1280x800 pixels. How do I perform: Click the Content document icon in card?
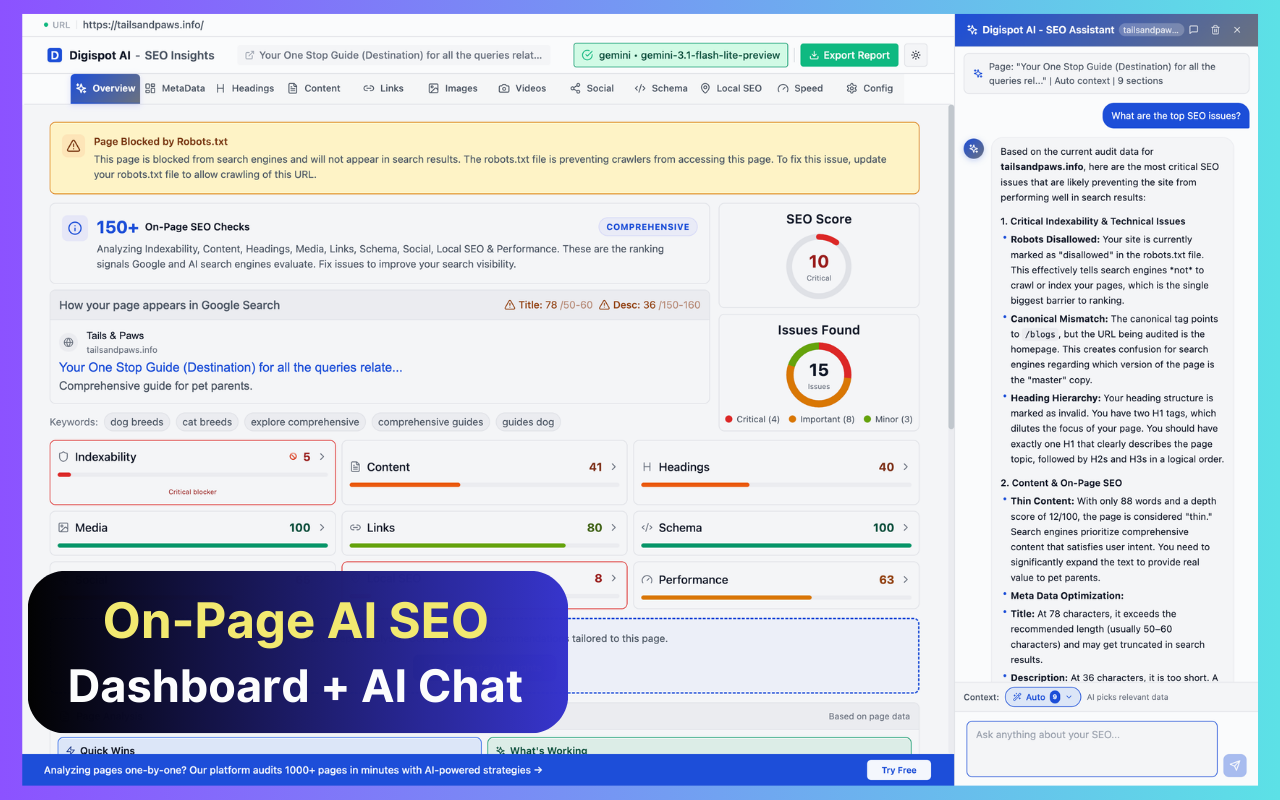pos(356,467)
